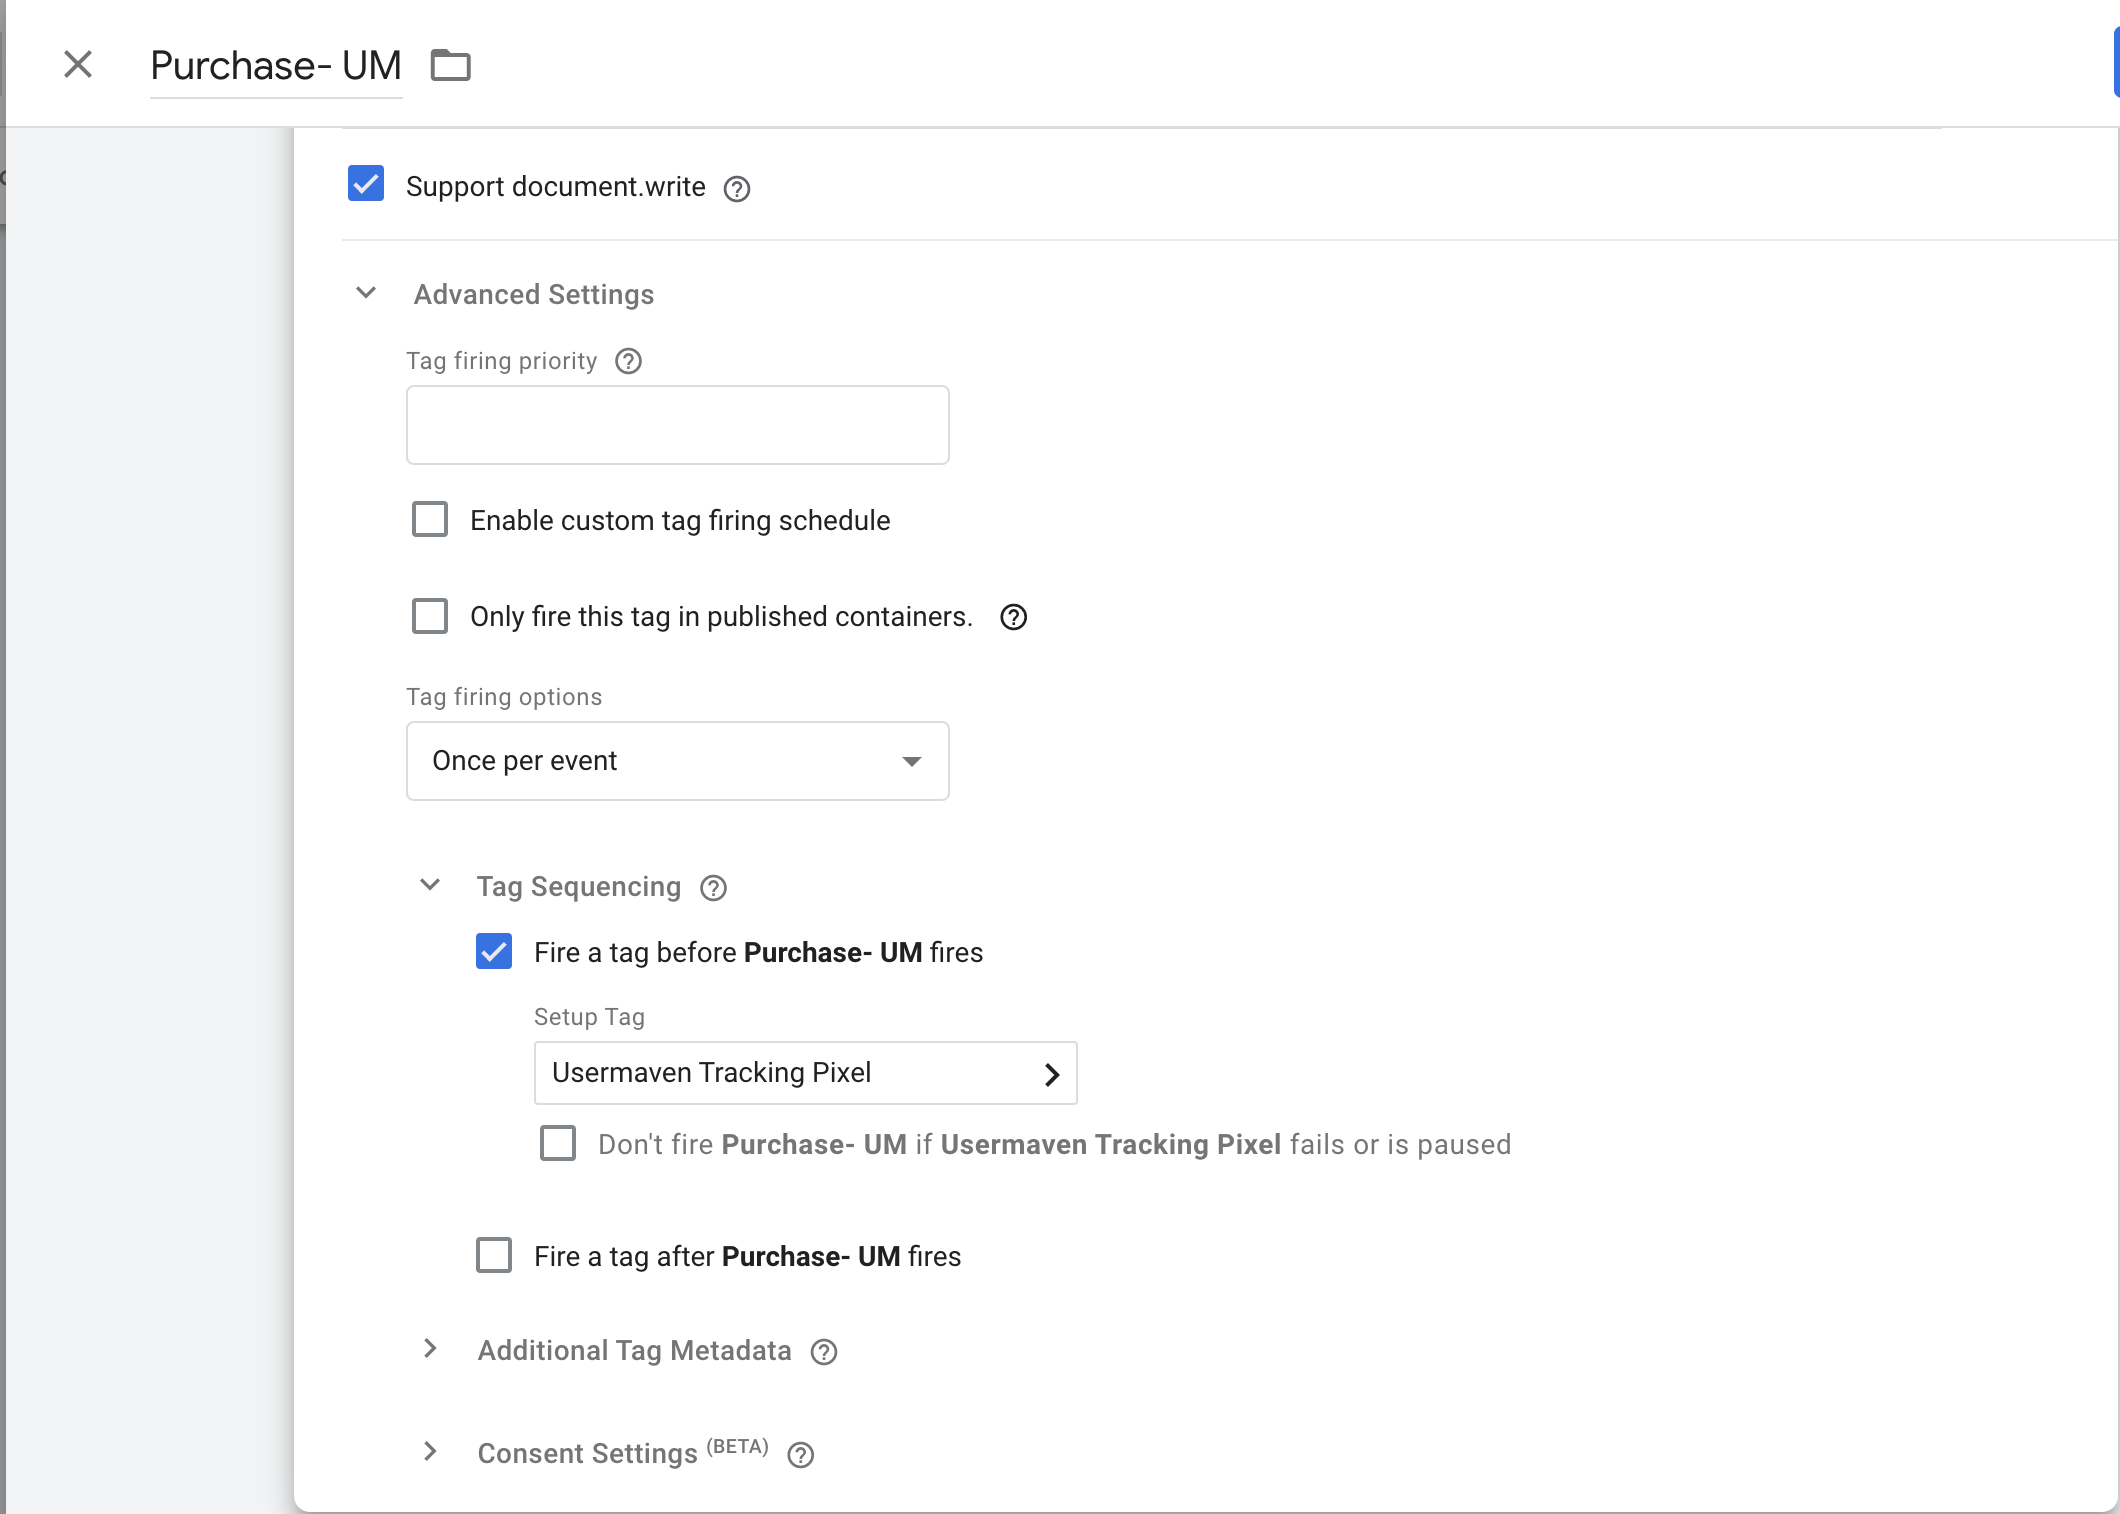2120x1514 pixels.
Task: Enable custom tag firing schedule
Action: tap(429, 519)
